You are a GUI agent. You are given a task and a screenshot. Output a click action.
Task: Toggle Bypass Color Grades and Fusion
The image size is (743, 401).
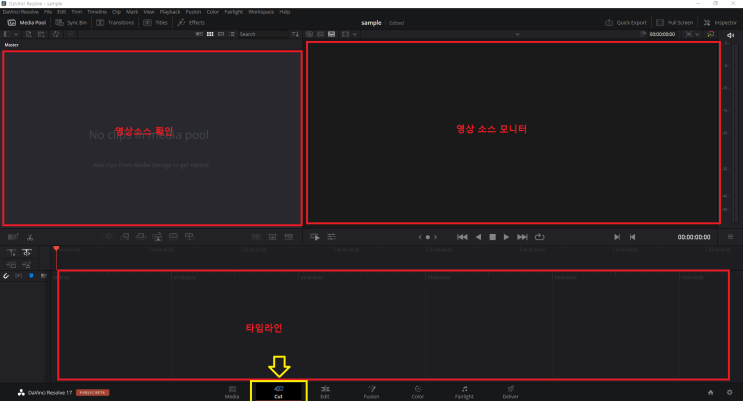pos(710,34)
